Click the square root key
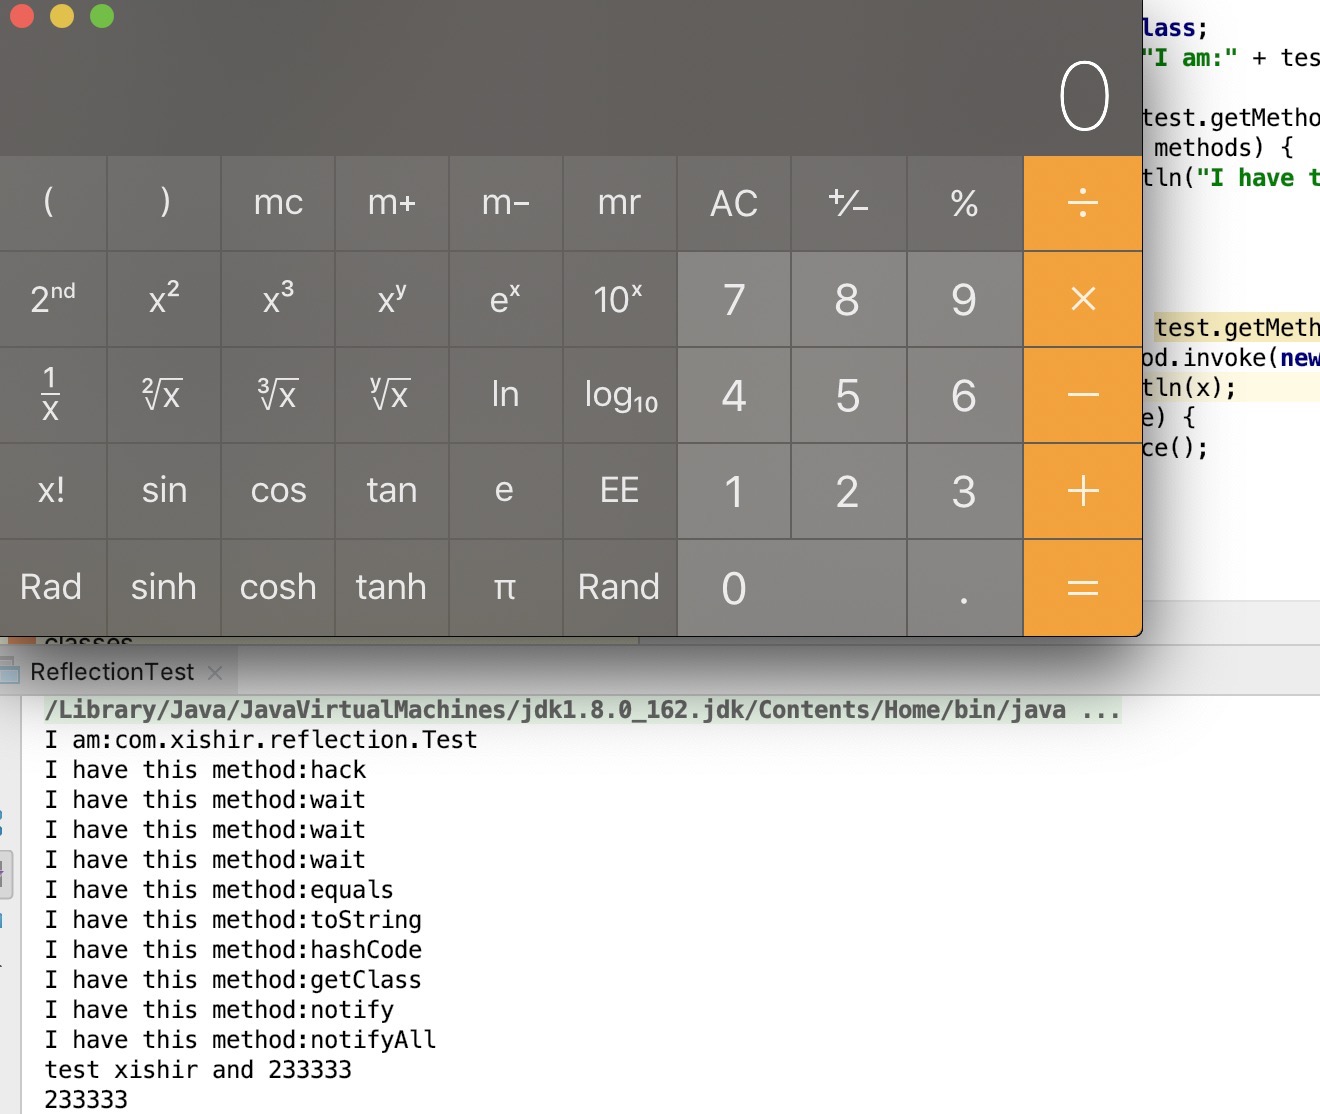This screenshot has width=1320, height=1114. click(x=164, y=395)
